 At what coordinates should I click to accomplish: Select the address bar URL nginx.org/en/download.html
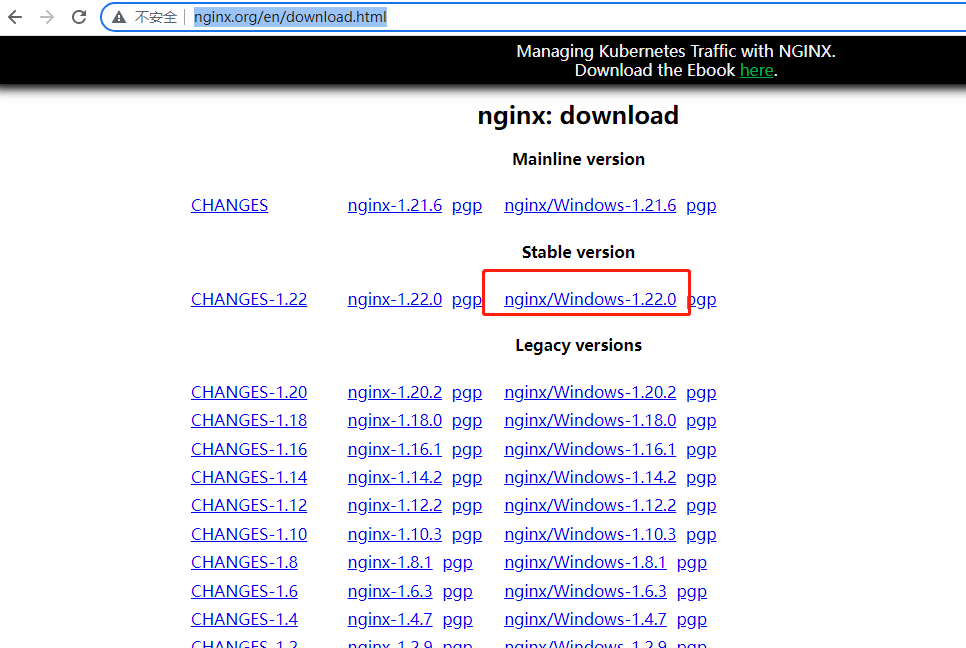(290, 17)
